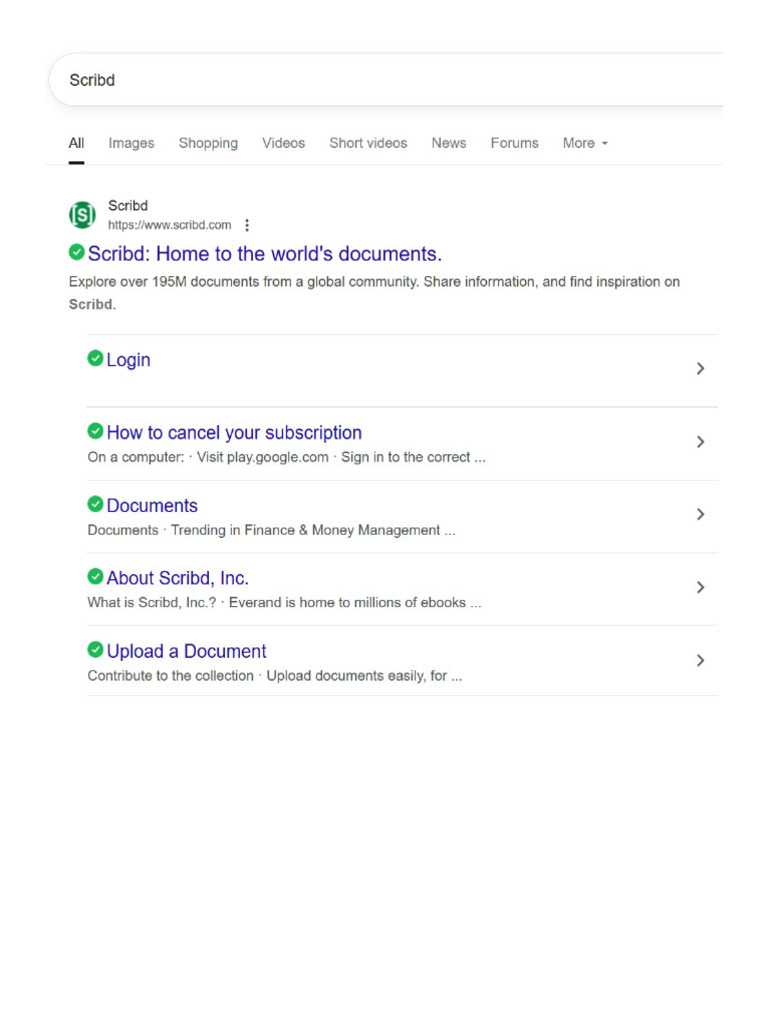Expand the Documents row chevron
This screenshot has height=1024, width=768.
click(x=700, y=515)
